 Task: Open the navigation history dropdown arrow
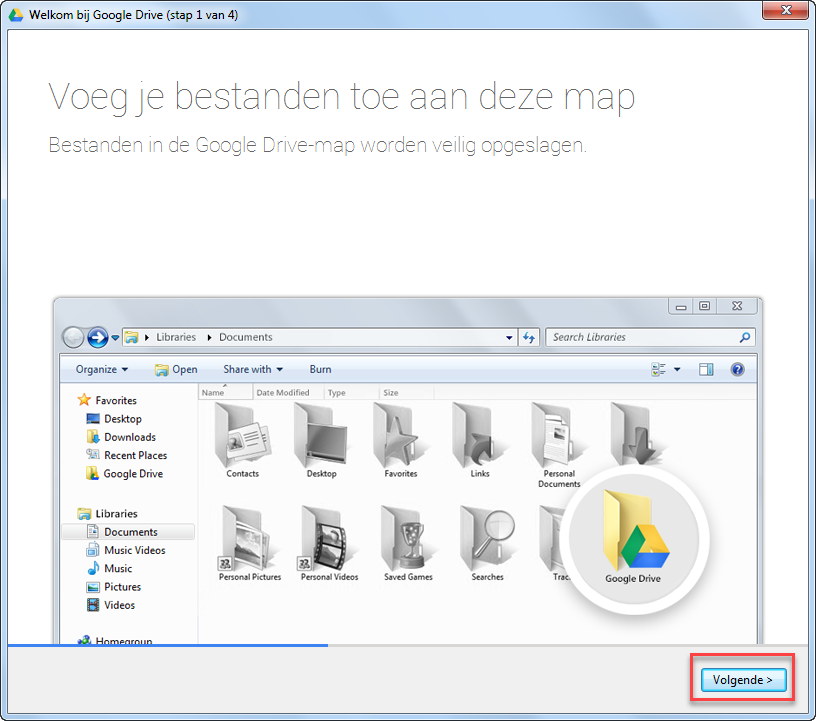coord(115,338)
